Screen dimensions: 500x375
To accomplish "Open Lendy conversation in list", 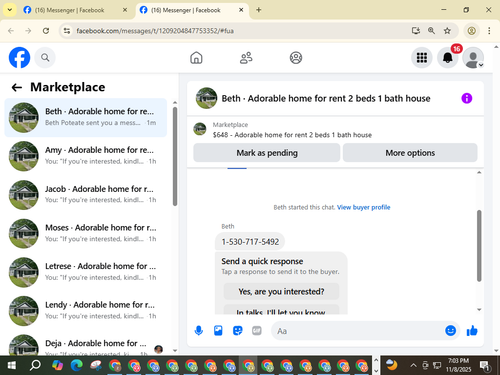I will tap(86, 311).
